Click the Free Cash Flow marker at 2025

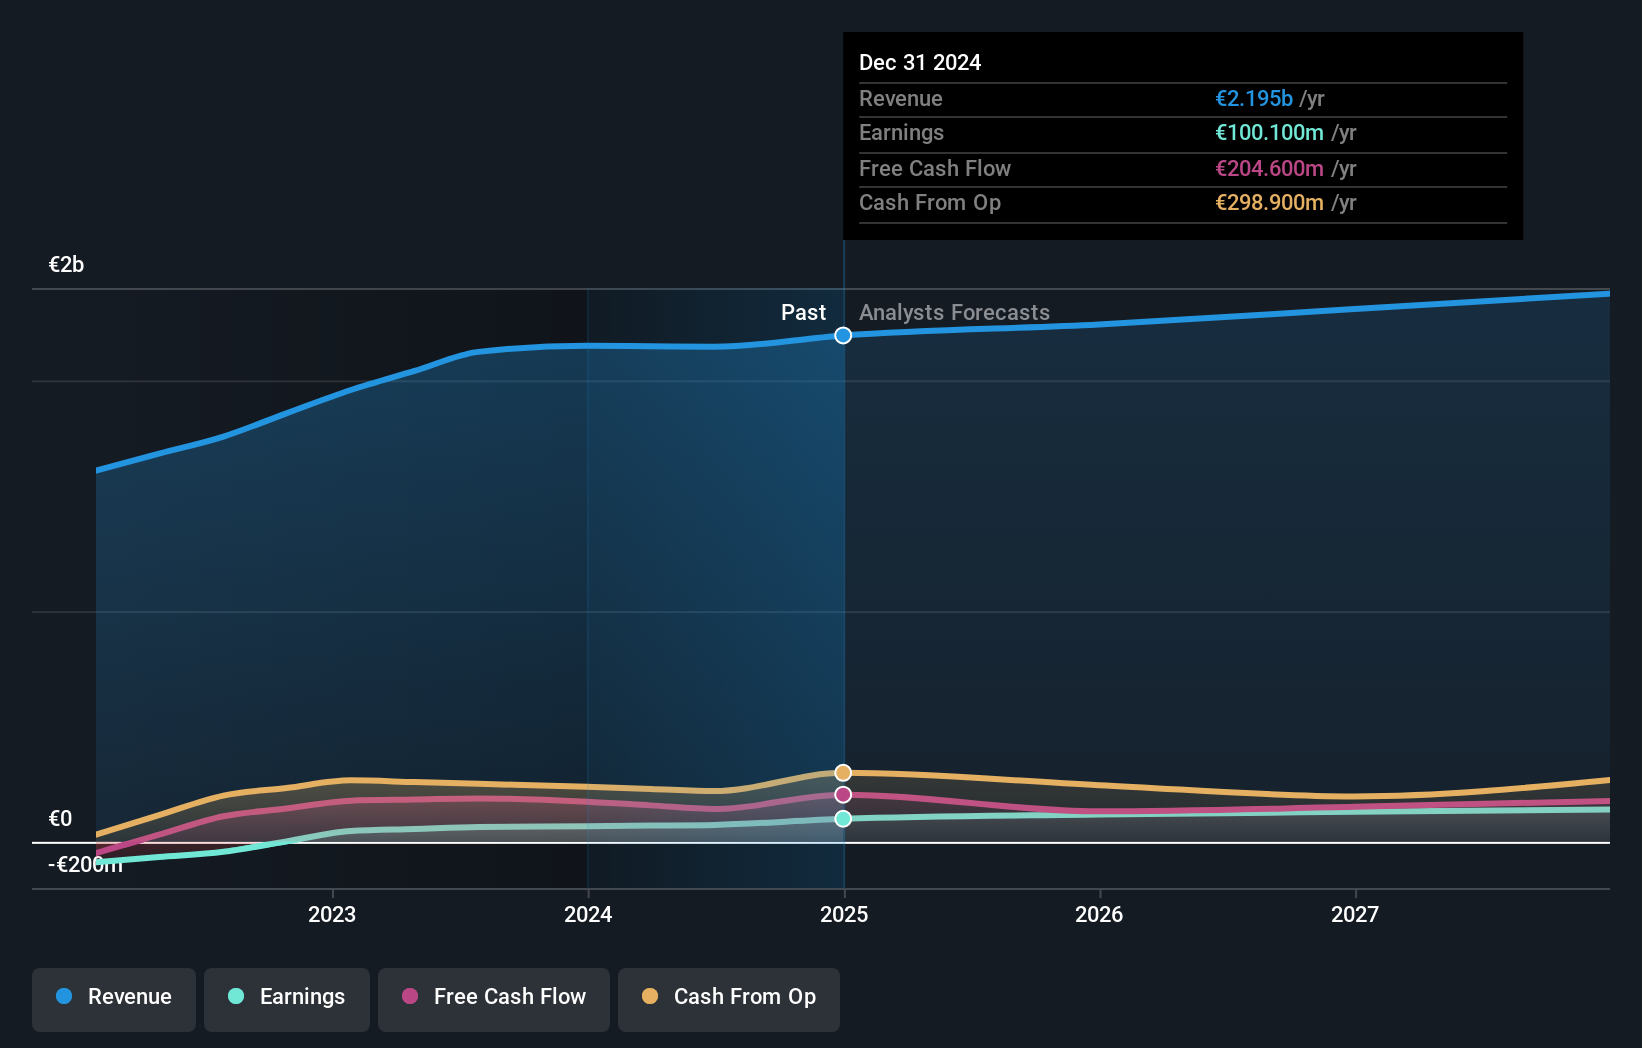(843, 794)
